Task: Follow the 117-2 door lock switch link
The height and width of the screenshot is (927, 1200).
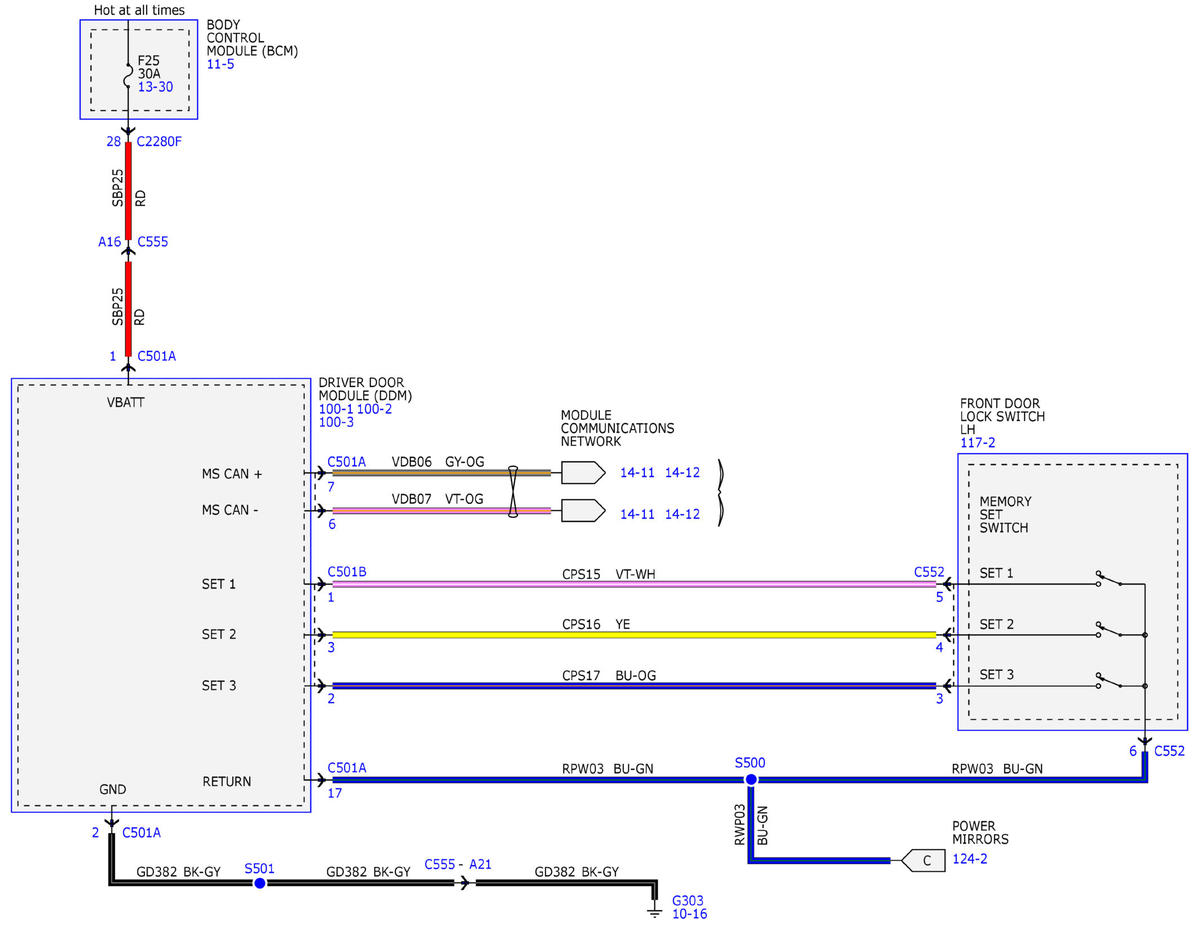Action: pos(977,442)
